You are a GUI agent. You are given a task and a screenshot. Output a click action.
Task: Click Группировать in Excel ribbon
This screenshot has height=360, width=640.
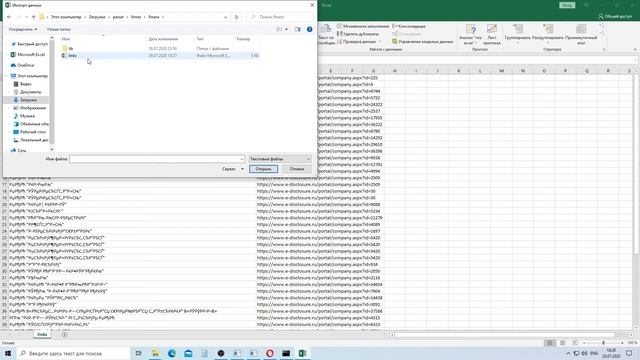pos(518,33)
